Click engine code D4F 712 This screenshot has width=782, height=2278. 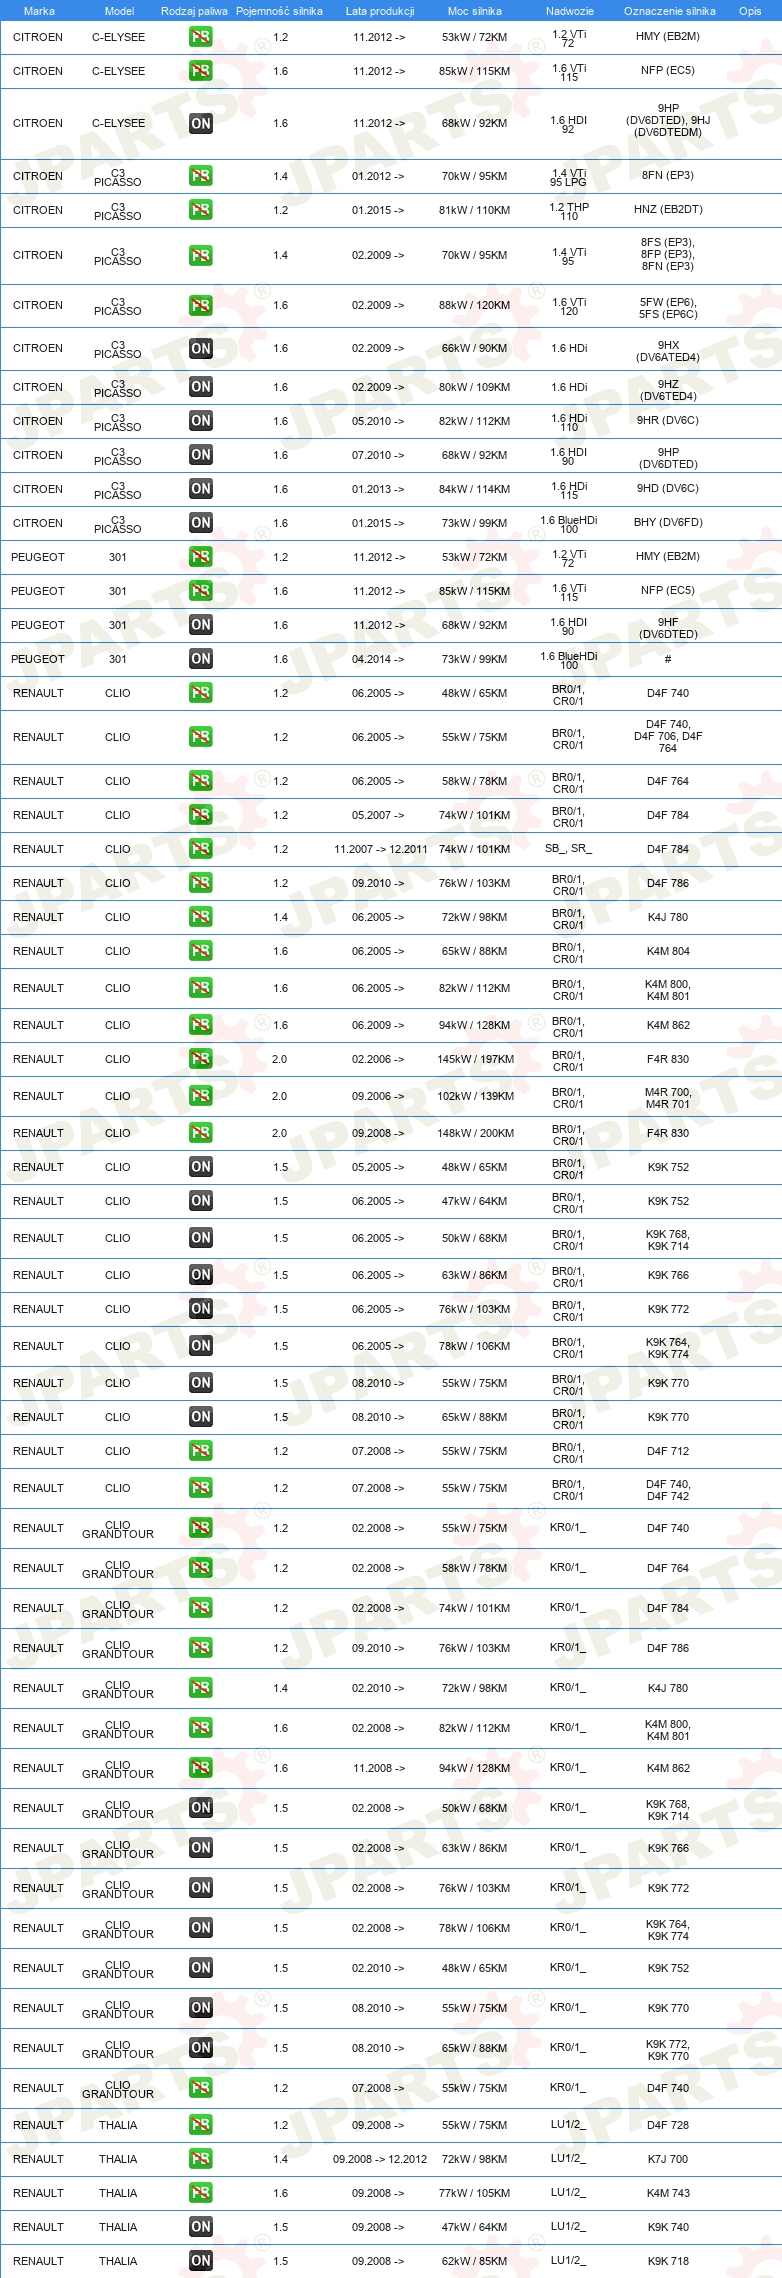[668, 1451]
